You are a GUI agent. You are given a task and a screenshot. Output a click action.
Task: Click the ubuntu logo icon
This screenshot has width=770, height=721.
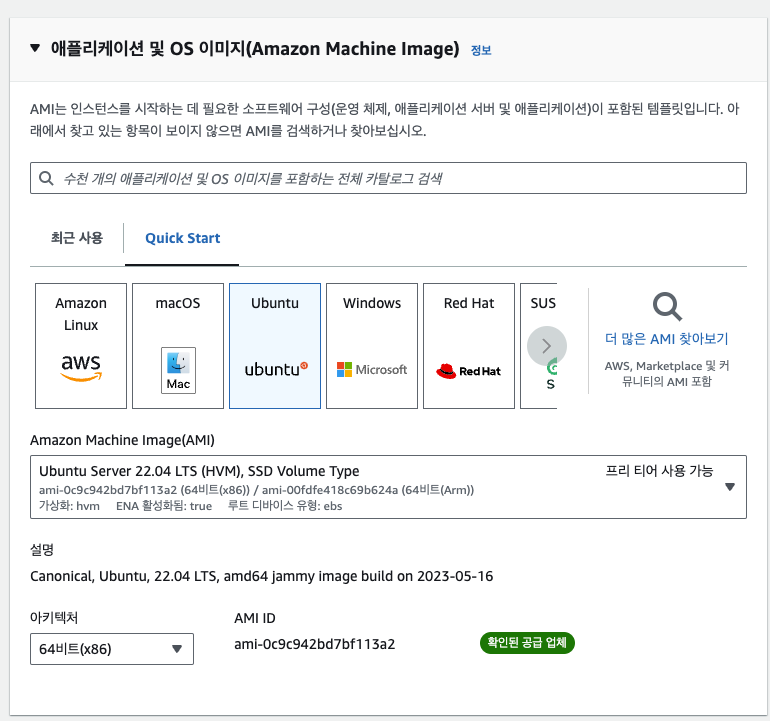tap(276, 369)
